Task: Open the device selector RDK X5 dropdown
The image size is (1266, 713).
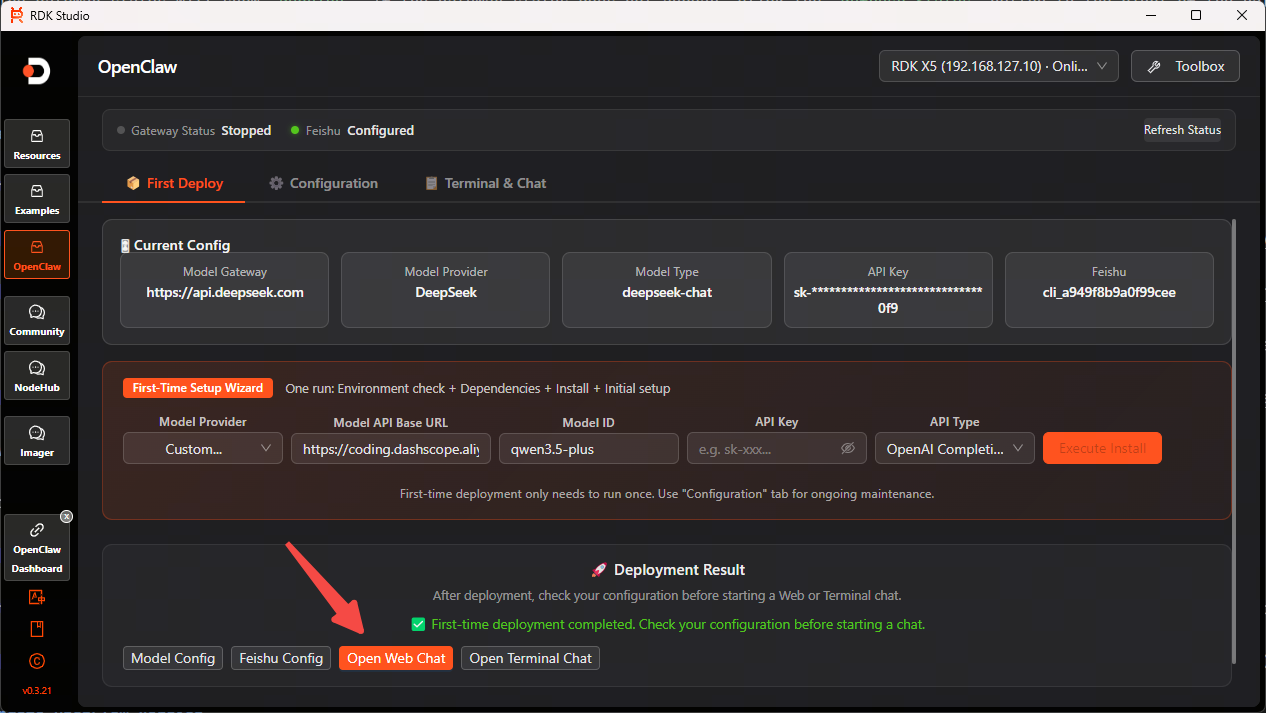Action: 999,67
